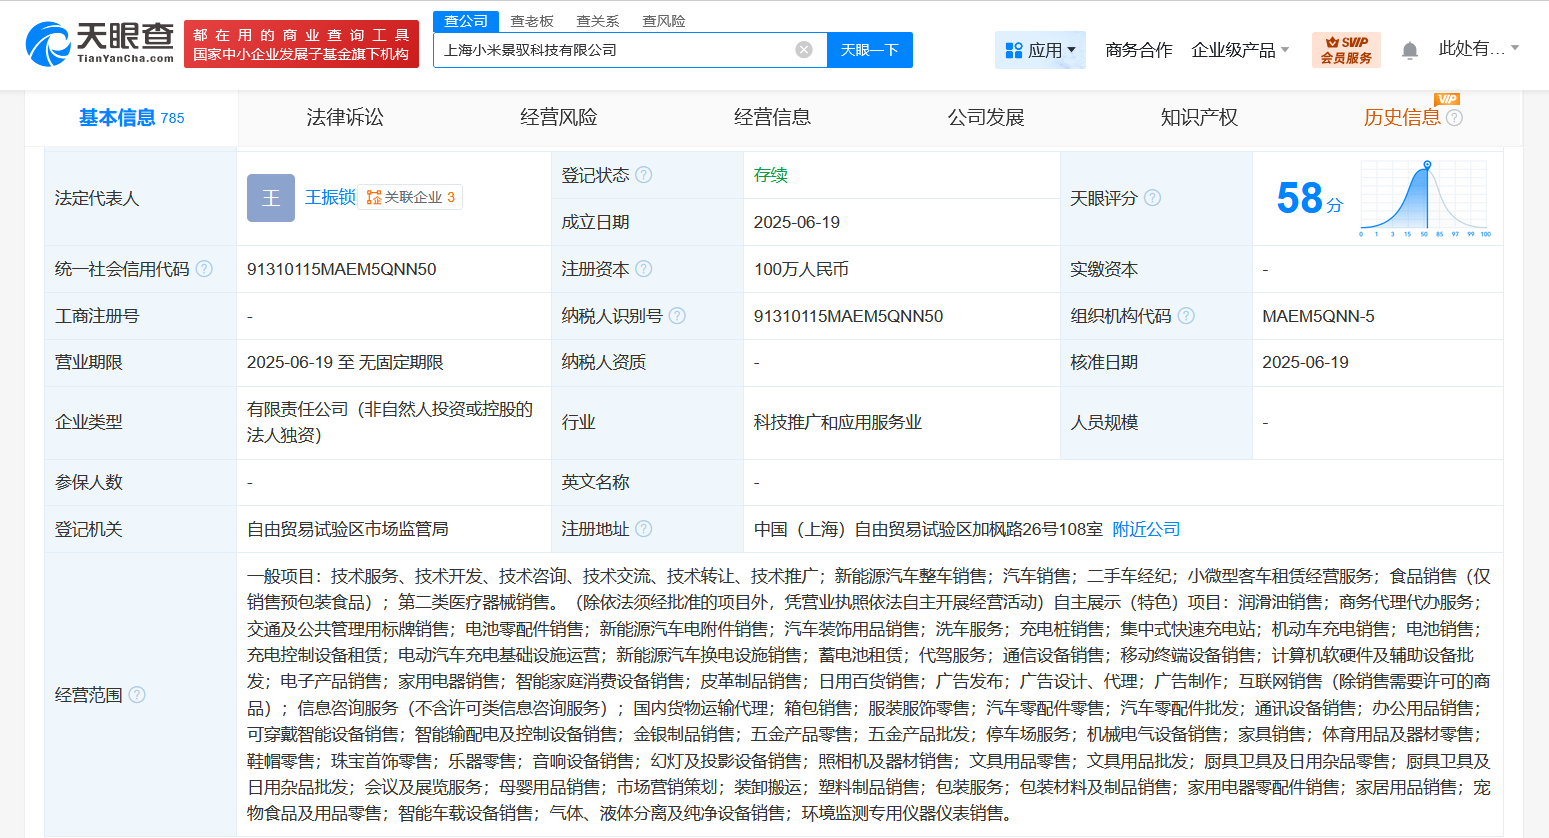Image resolution: width=1549 pixels, height=838 pixels.
Task: Click the TianYanCha logo
Action: (100, 44)
